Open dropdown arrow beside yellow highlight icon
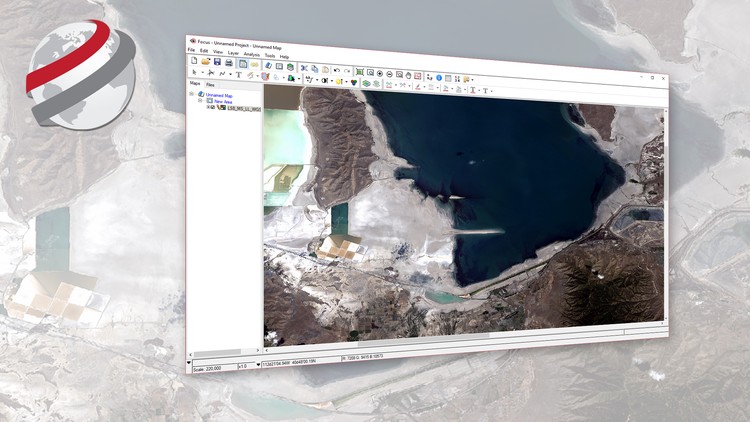The image size is (750, 422). pyautogui.click(x=346, y=82)
